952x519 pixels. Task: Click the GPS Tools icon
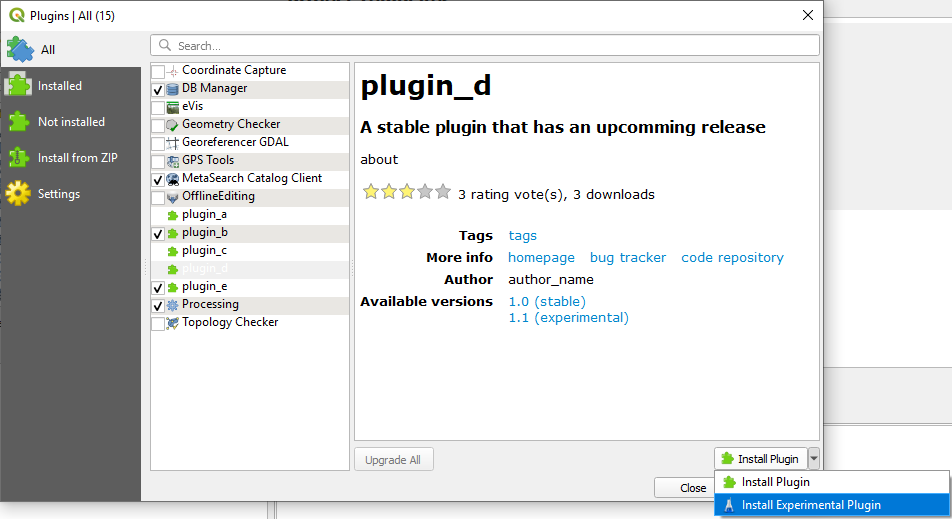(x=172, y=161)
